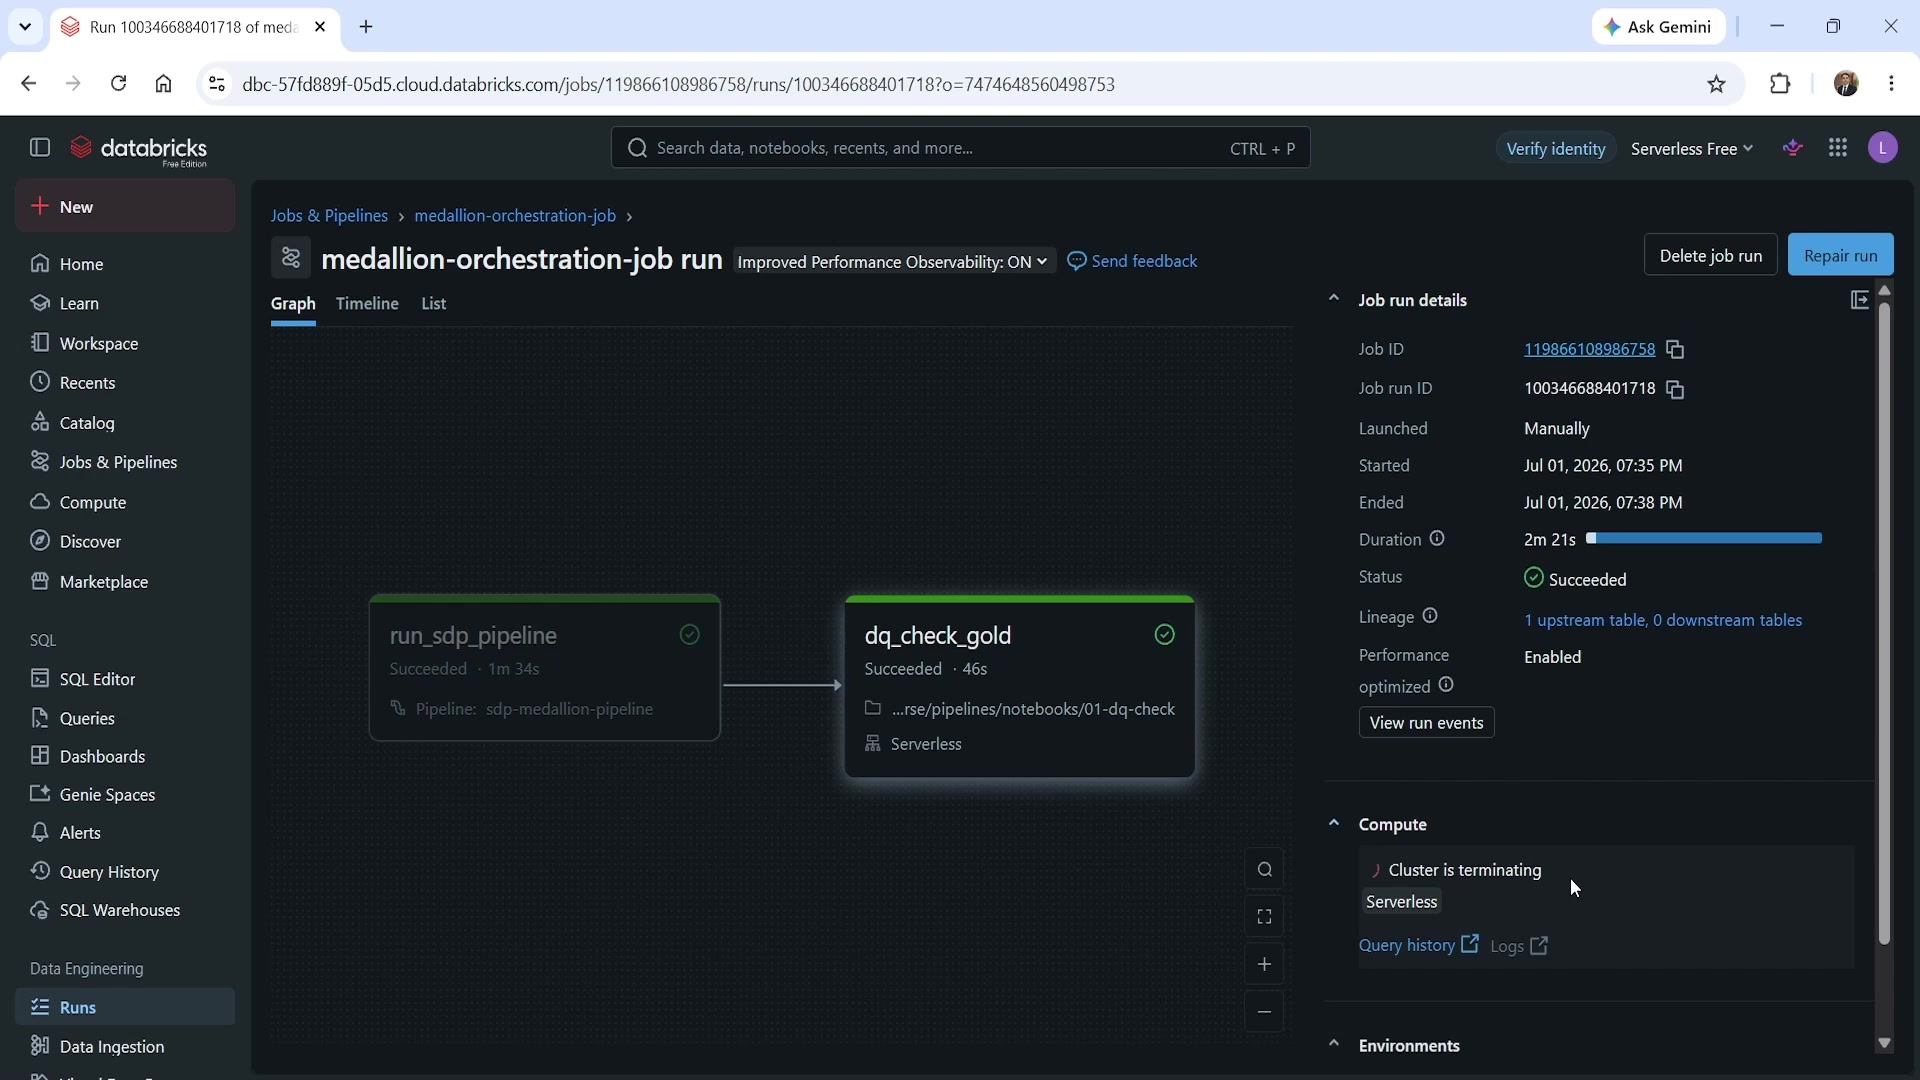Click the Duration progress bar

1704,539
